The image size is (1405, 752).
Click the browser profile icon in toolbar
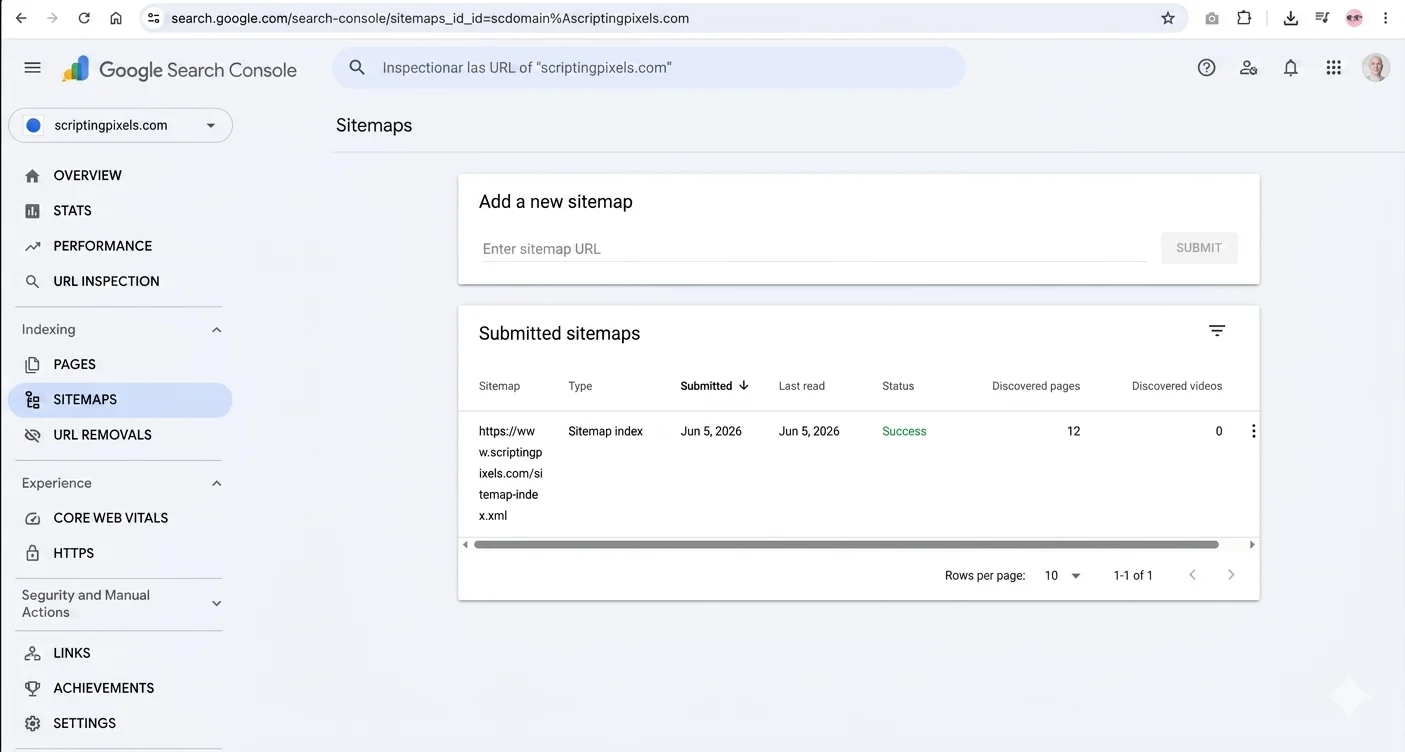[1354, 18]
